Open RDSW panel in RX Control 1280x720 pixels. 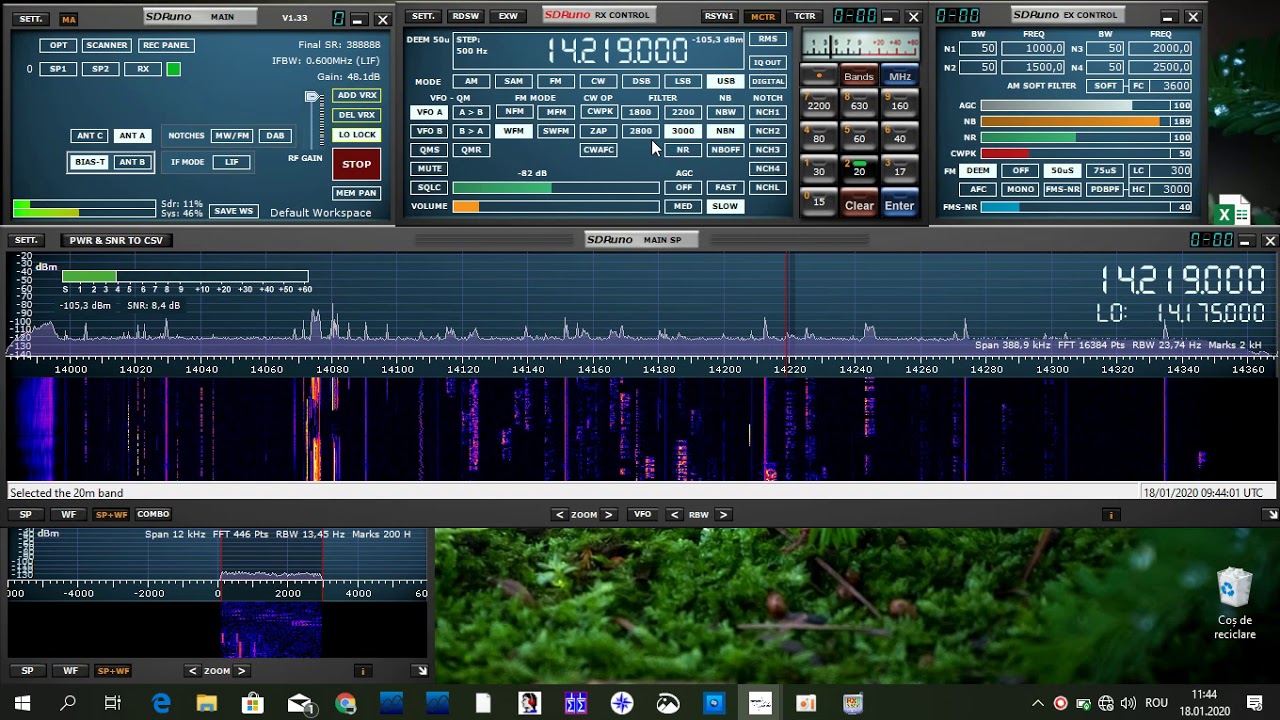pos(465,16)
